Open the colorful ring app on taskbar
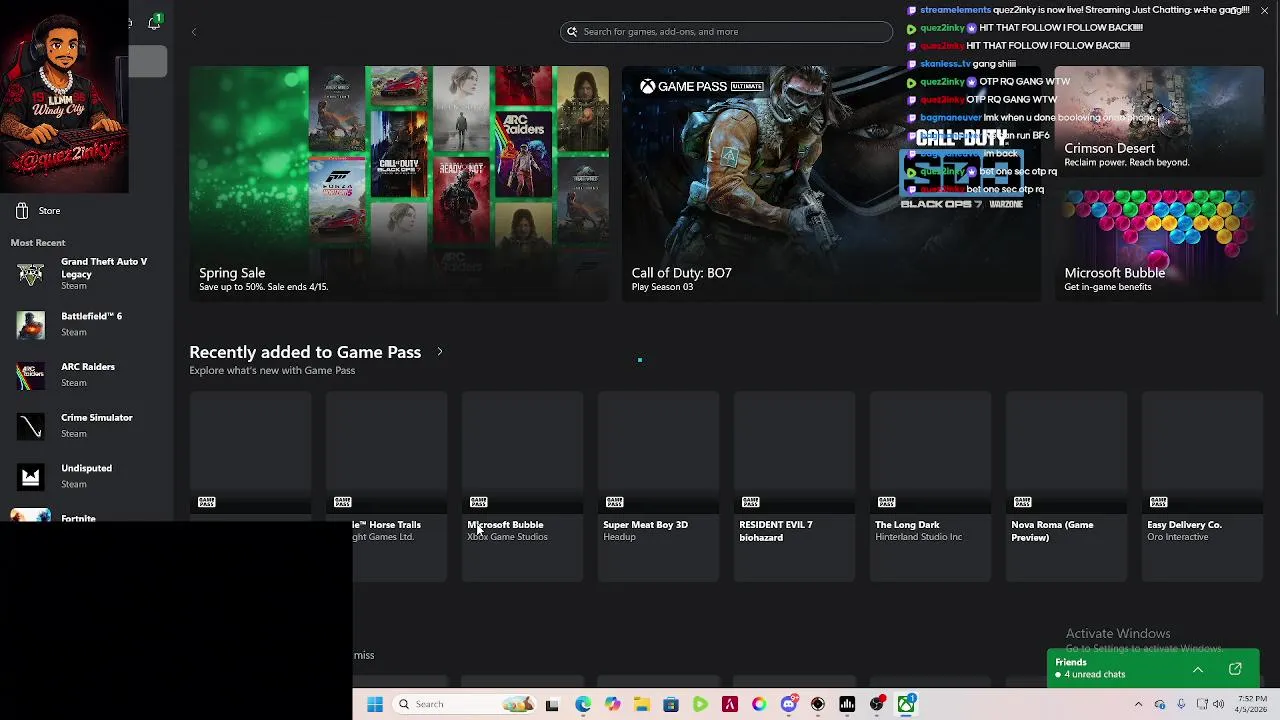The image size is (1280, 720). click(759, 704)
